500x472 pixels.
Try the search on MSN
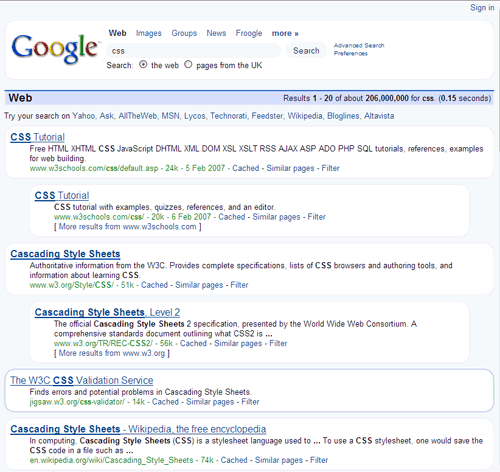170,116
